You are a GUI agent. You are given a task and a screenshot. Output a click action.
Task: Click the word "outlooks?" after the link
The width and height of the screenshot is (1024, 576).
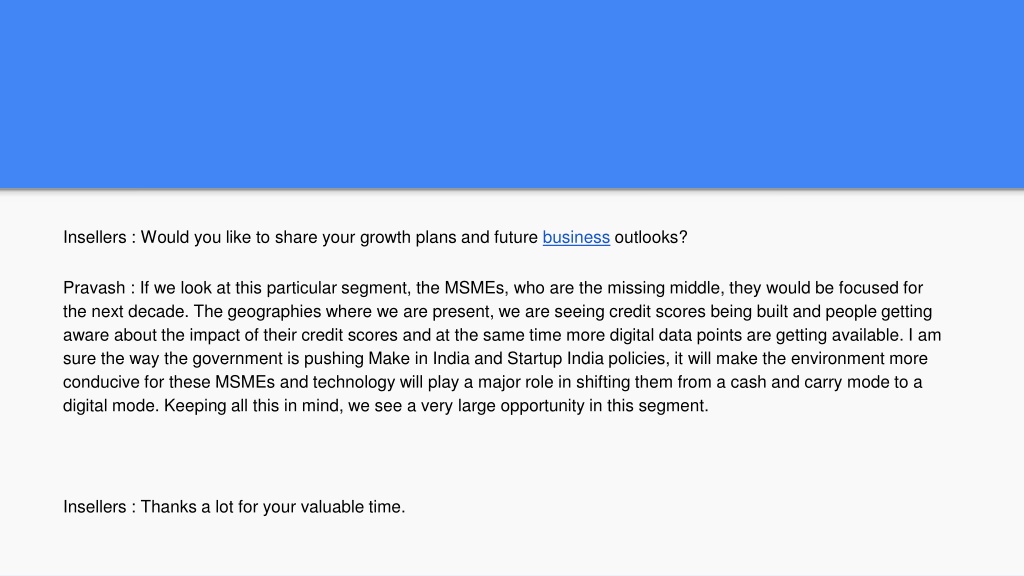tap(651, 237)
